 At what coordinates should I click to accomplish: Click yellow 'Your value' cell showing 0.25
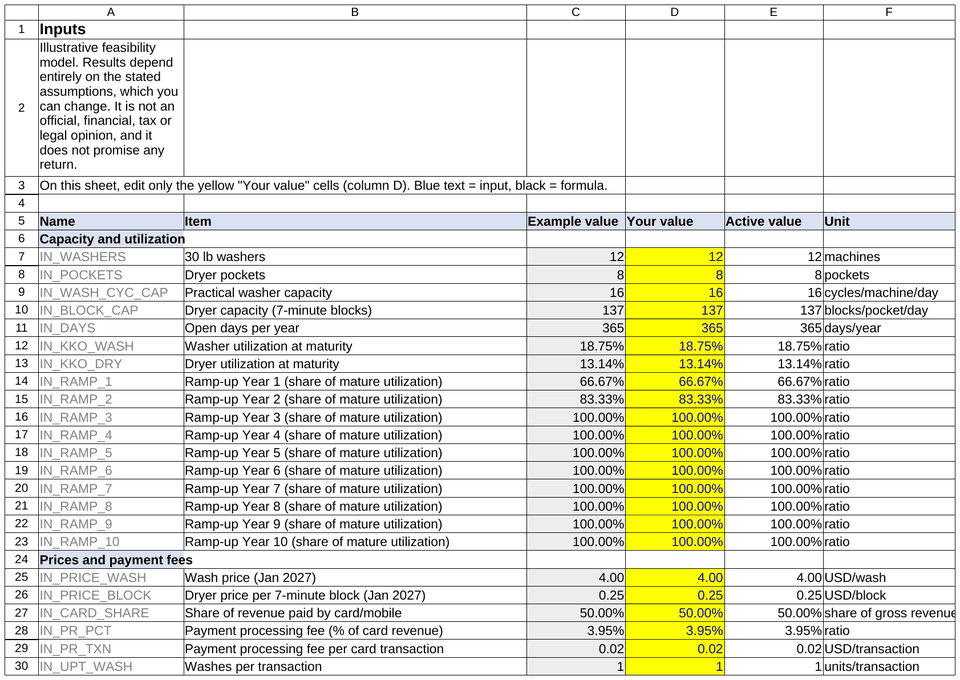click(x=675, y=596)
